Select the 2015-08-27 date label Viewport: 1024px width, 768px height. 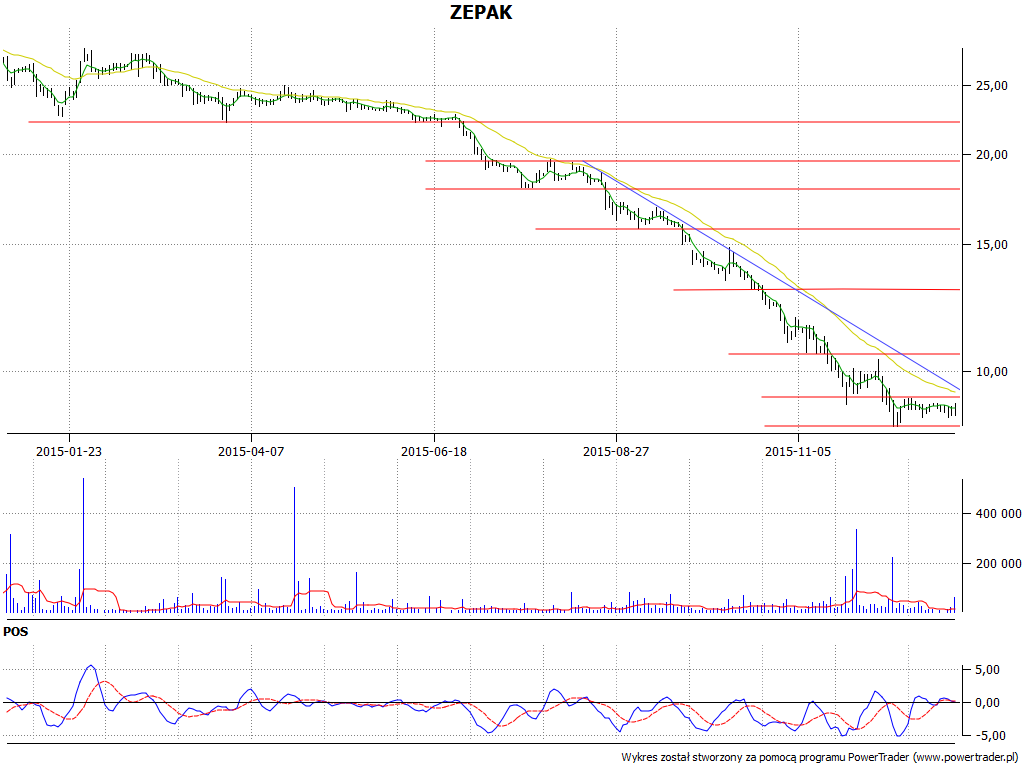tap(616, 451)
